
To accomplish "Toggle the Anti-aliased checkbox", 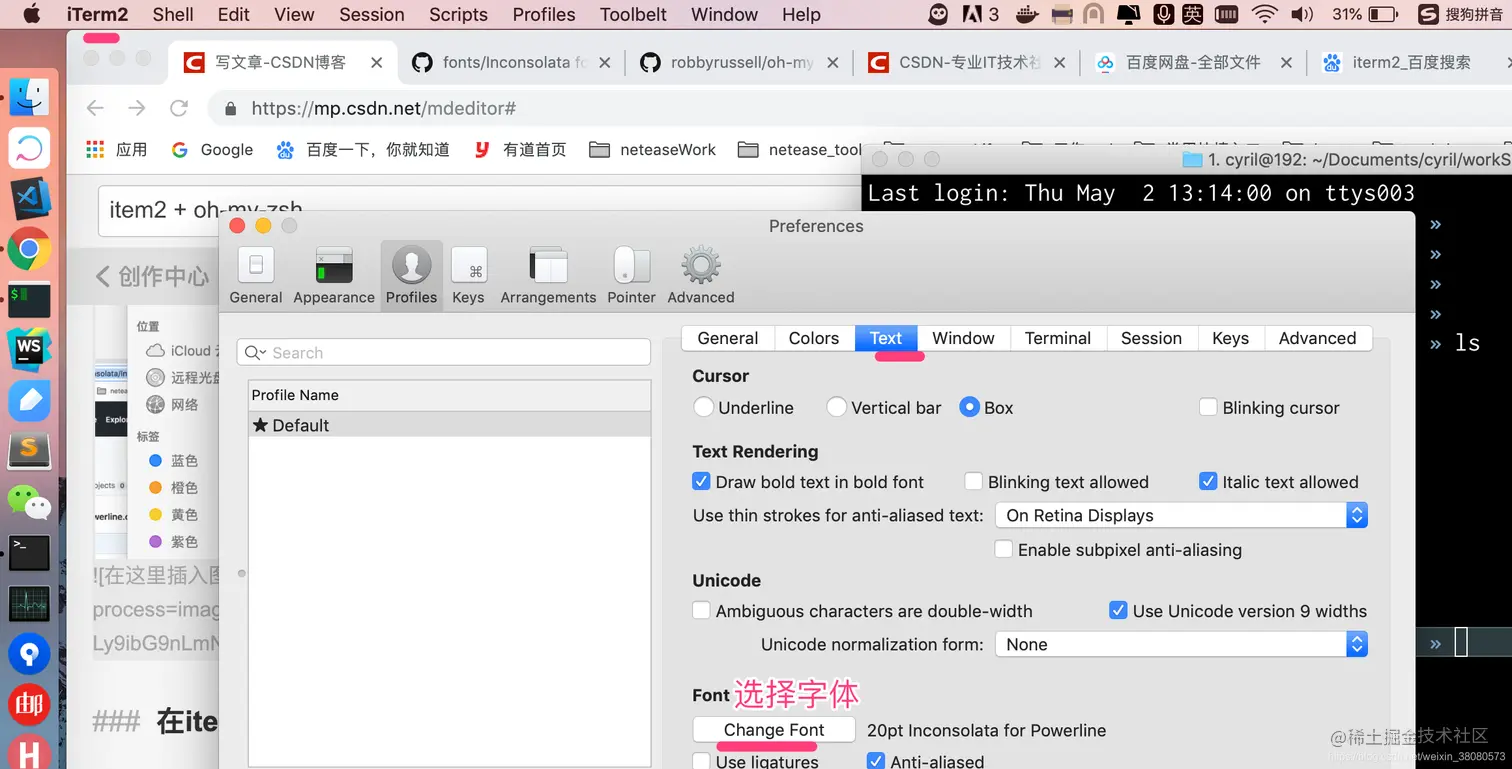I will pyautogui.click(x=877, y=761).
